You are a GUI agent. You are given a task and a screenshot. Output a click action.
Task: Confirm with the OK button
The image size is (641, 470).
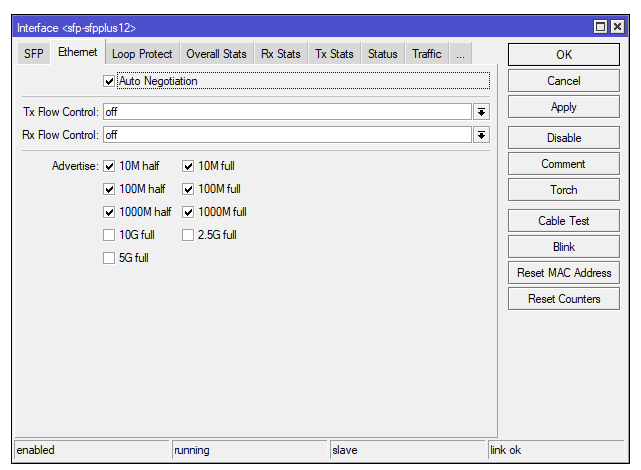pyautogui.click(x=564, y=54)
